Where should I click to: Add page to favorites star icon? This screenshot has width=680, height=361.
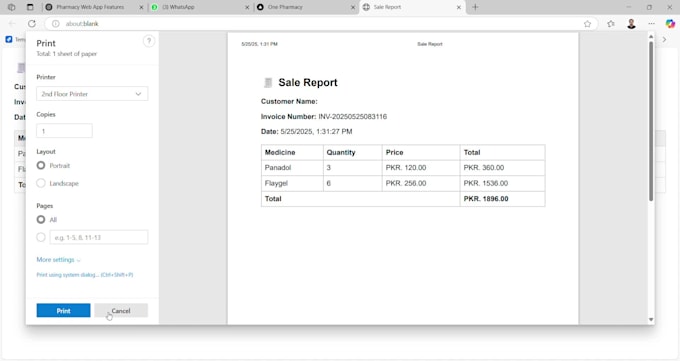tap(587, 24)
